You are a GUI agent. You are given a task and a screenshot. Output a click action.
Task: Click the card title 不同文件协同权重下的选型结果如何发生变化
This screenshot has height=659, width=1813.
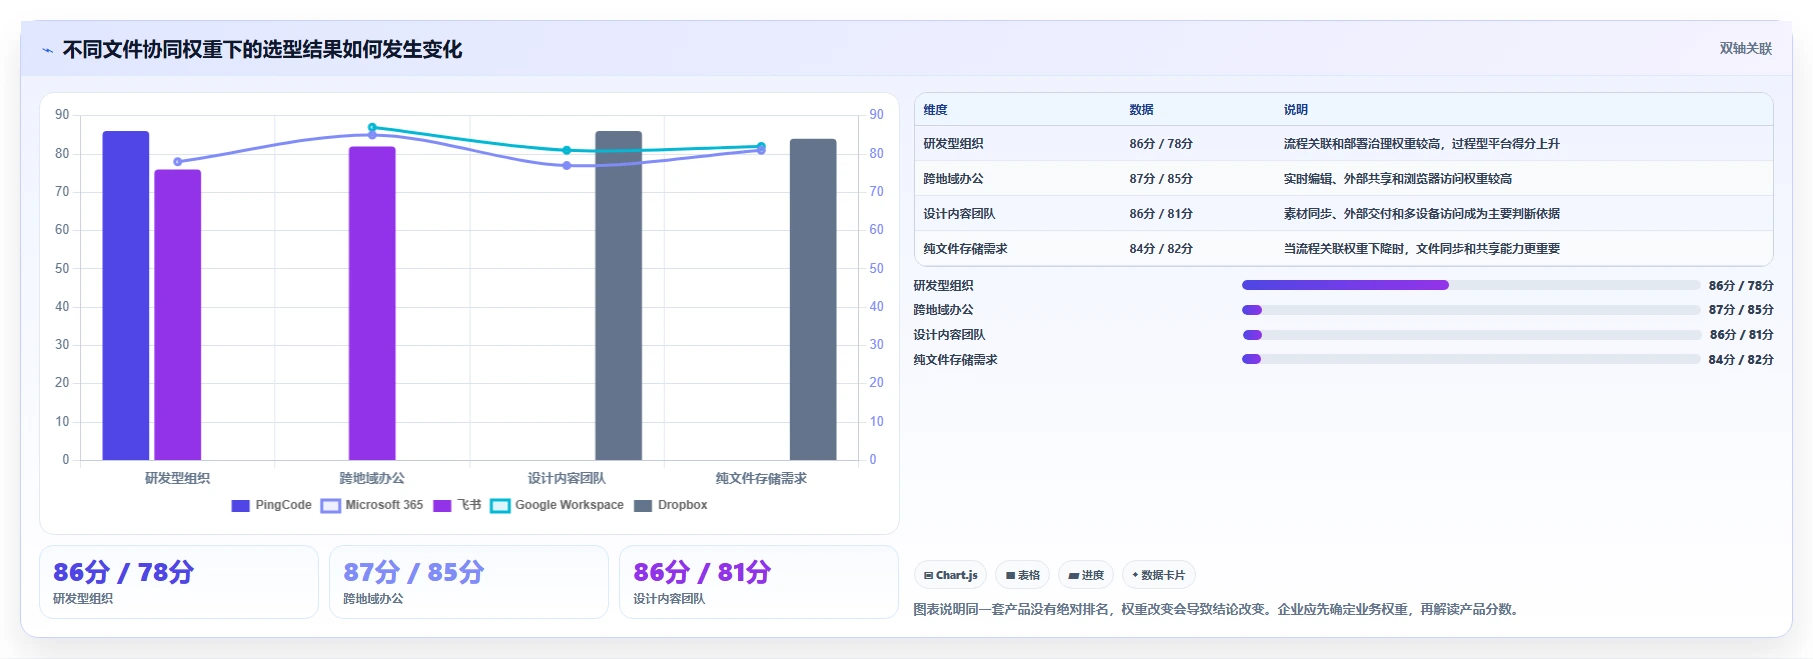click(262, 50)
